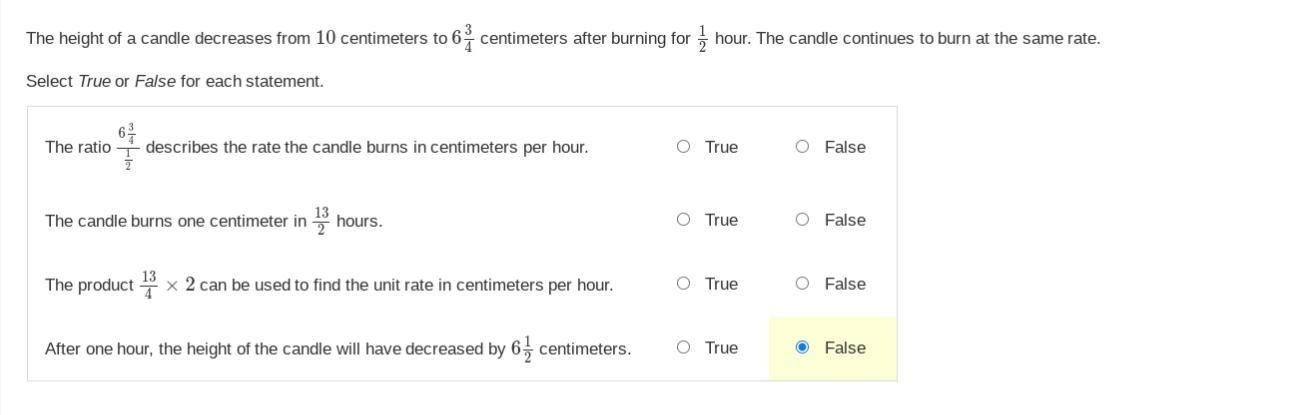This screenshot has width=1309, height=415.
Task: Click the 13/2 fraction in second statement
Action: 321,221
